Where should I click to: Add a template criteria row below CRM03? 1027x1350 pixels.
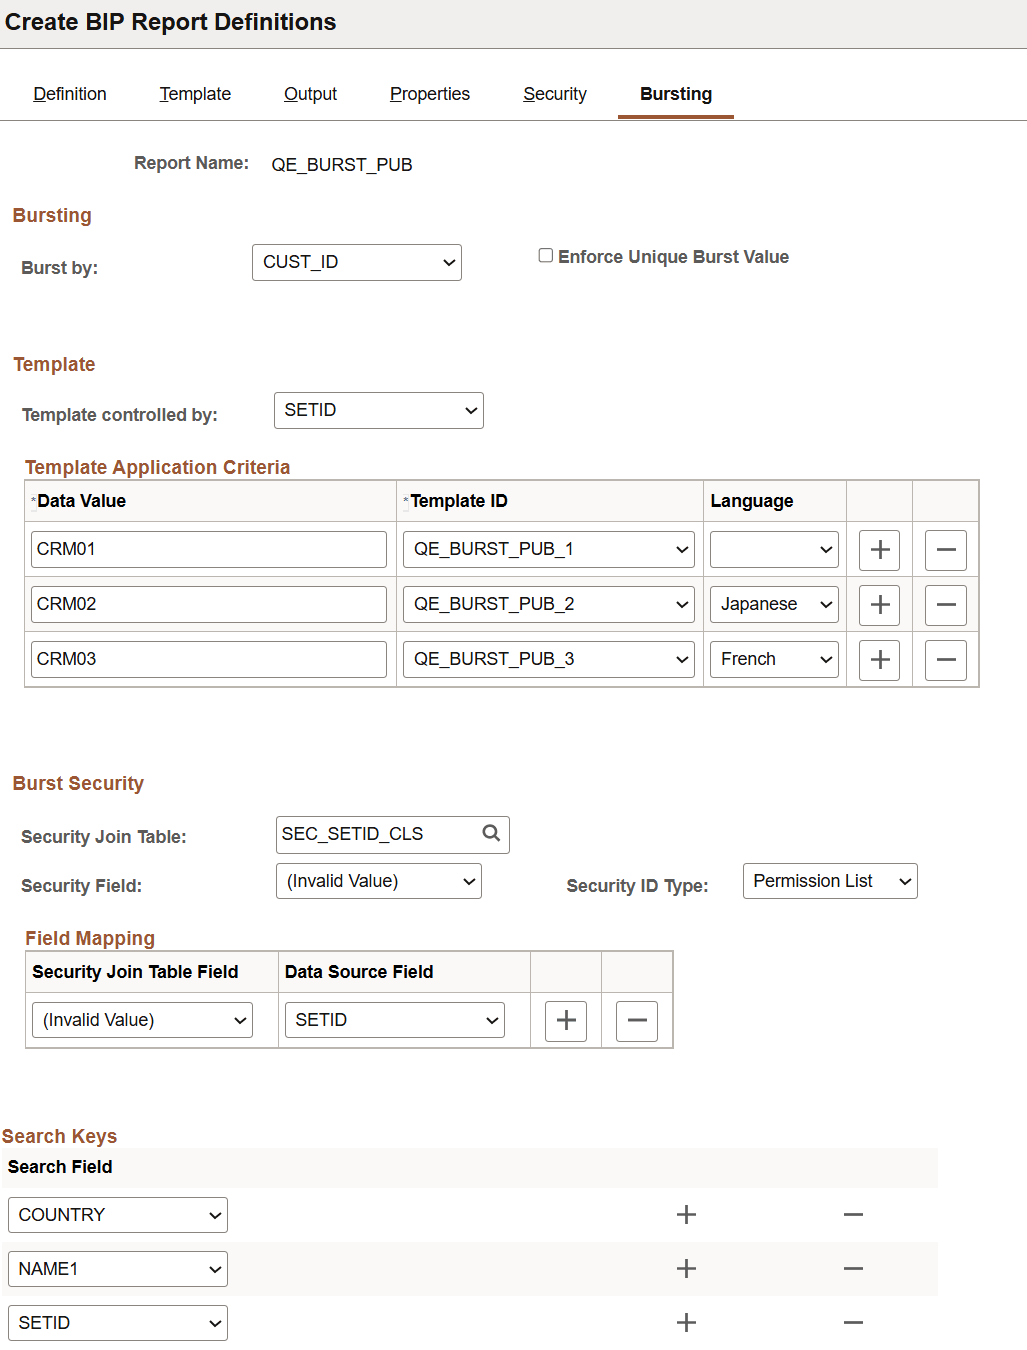(878, 659)
